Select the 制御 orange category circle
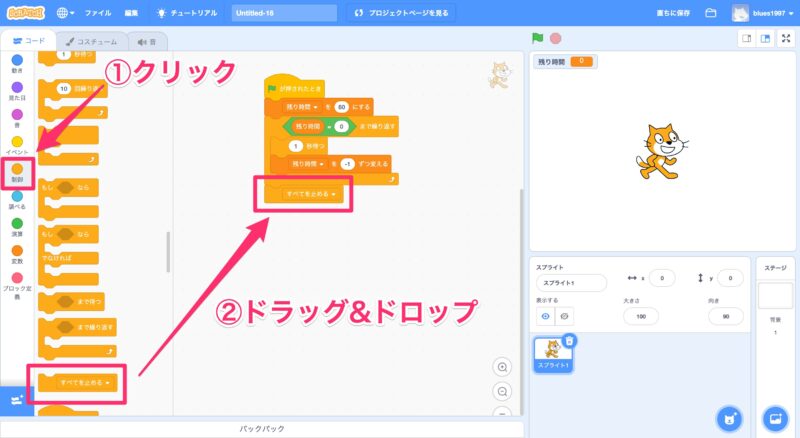The image size is (800, 438). pos(17,169)
